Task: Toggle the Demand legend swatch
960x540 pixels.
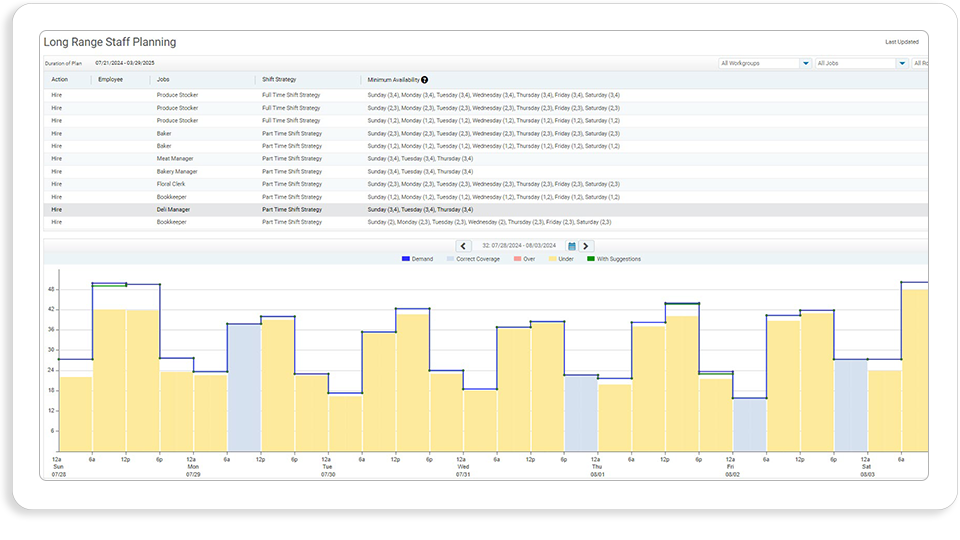Action: click(405, 259)
